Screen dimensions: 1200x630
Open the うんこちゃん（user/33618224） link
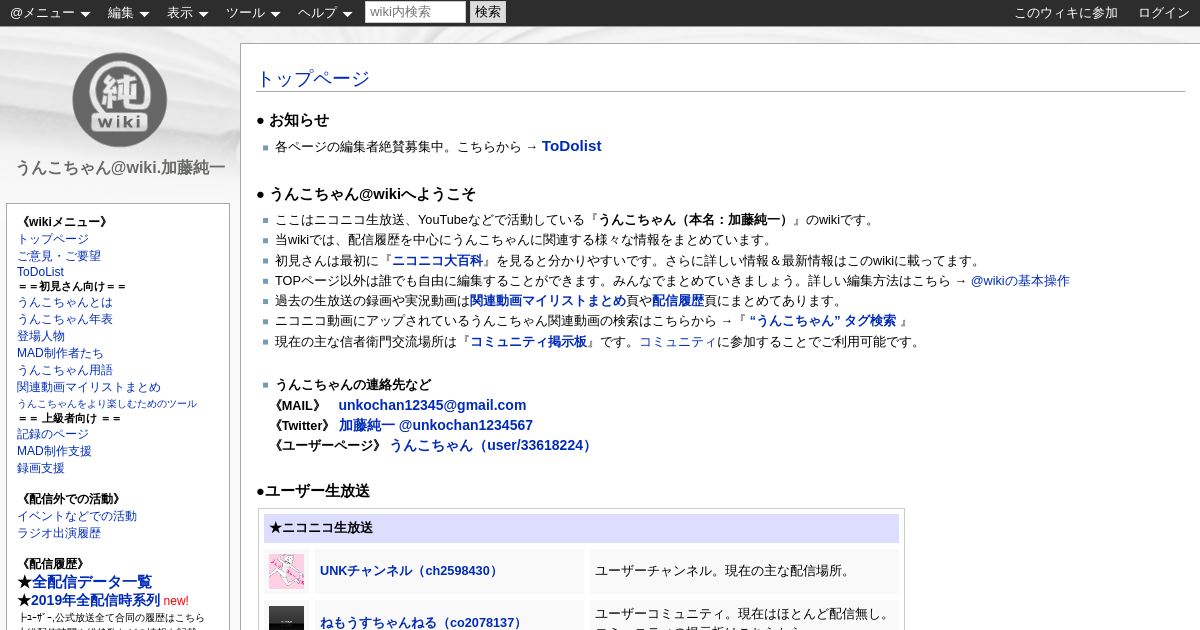[x=493, y=445]
